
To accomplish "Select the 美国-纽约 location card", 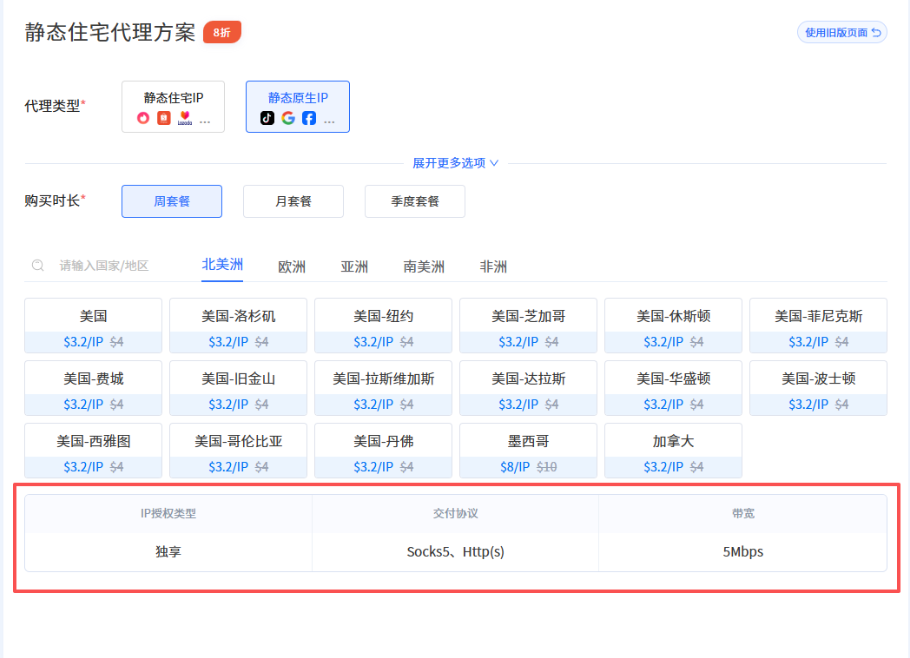I will coord(383,326).
